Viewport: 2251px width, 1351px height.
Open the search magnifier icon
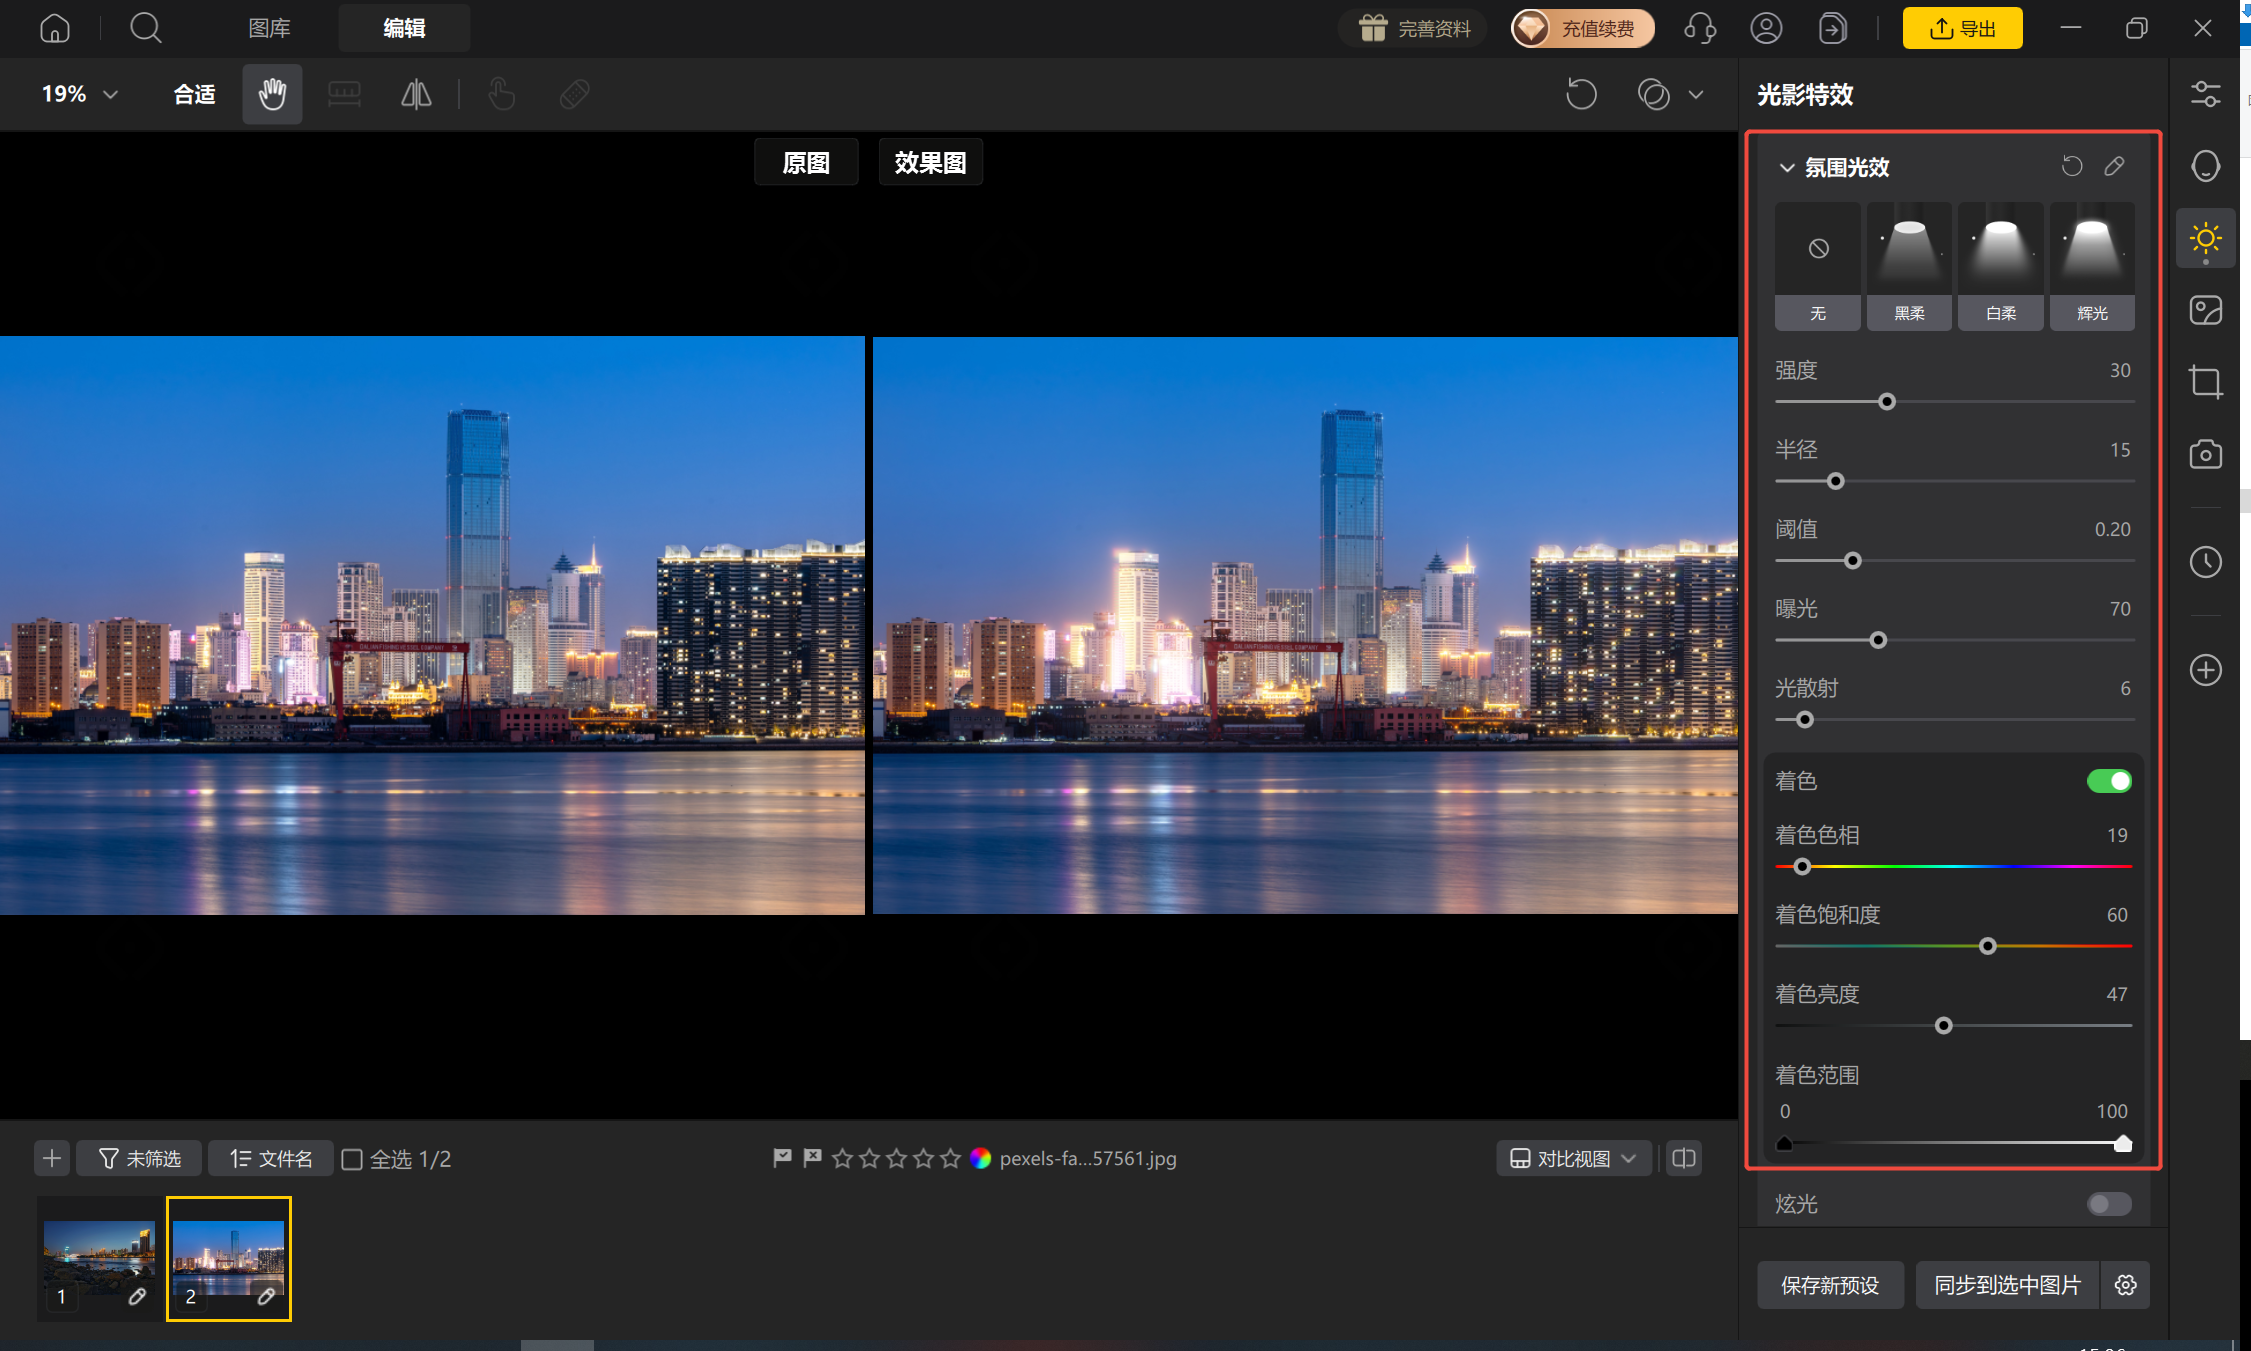click(x=146, y=28)
